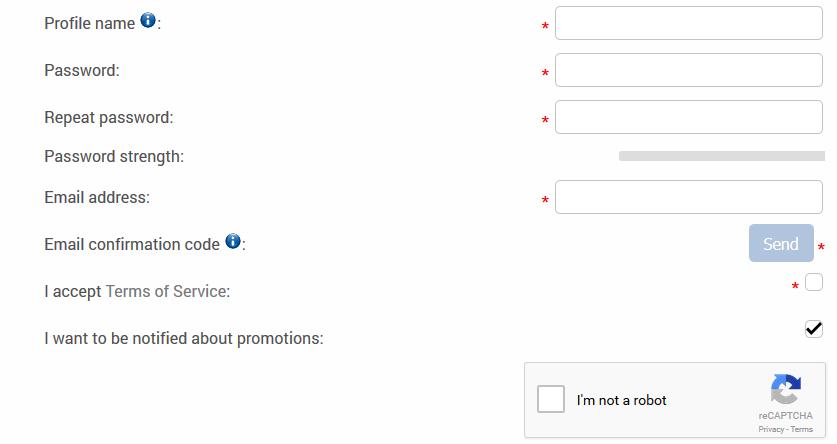Click into the Password input field
837x444 pixels.
(x=689, y=70)
